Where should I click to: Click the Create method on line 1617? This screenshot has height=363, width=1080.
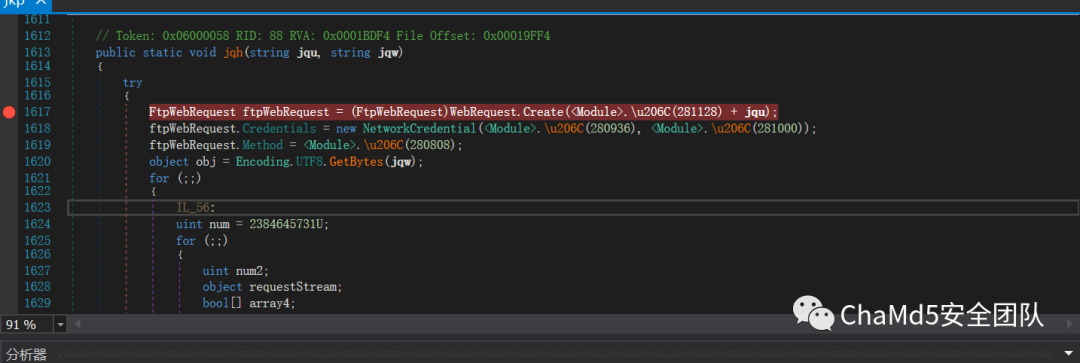click(544, 112)
